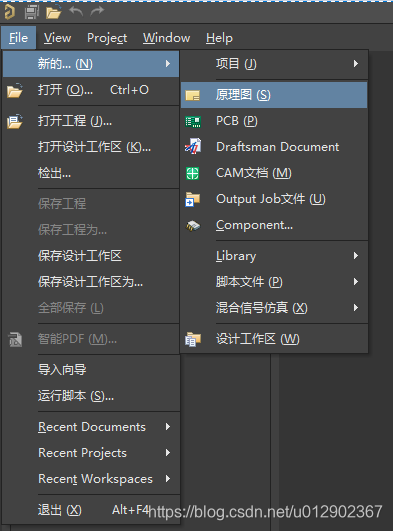The image size is (393, 531).
Task: Open the Help menu
Action: click(219, 38)
